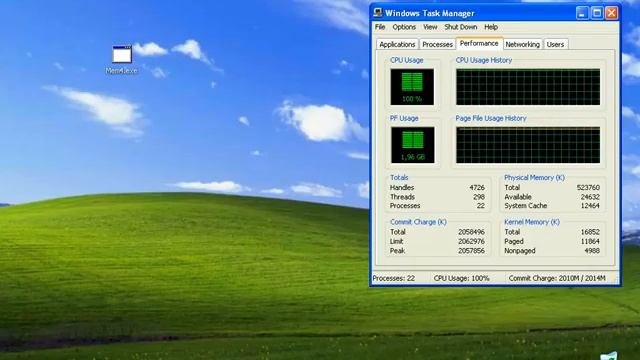Click Physical Memory Total value 523760
This screenshot has height=360, width=640.
click(588, 188)
